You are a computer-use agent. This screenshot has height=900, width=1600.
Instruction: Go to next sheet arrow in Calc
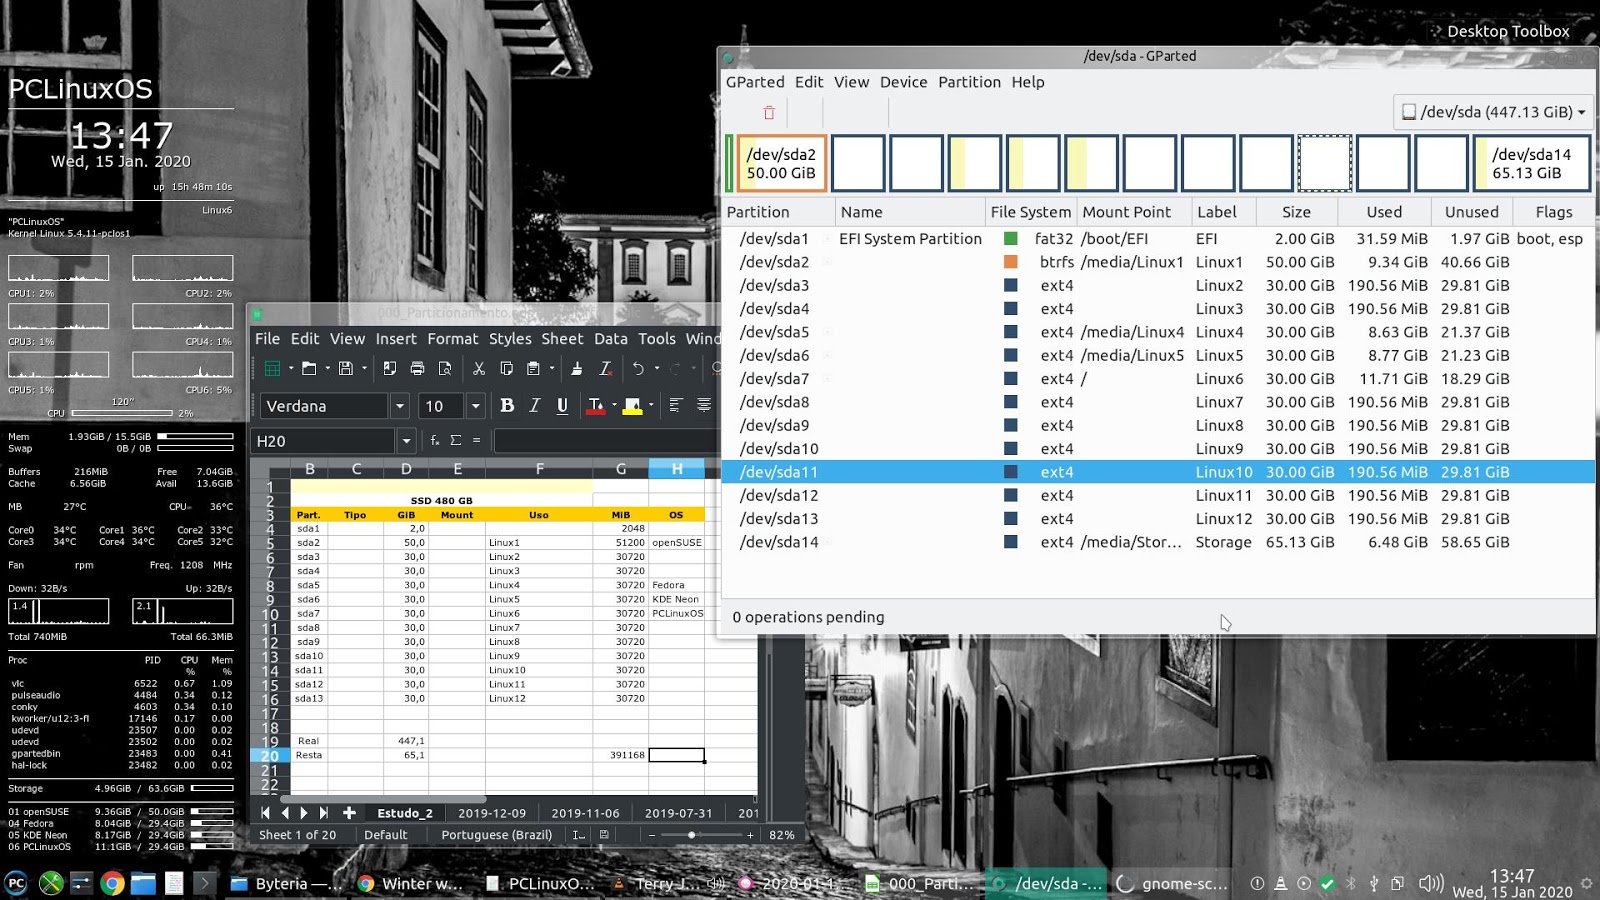pyautogui.click(x=304, y=813)
